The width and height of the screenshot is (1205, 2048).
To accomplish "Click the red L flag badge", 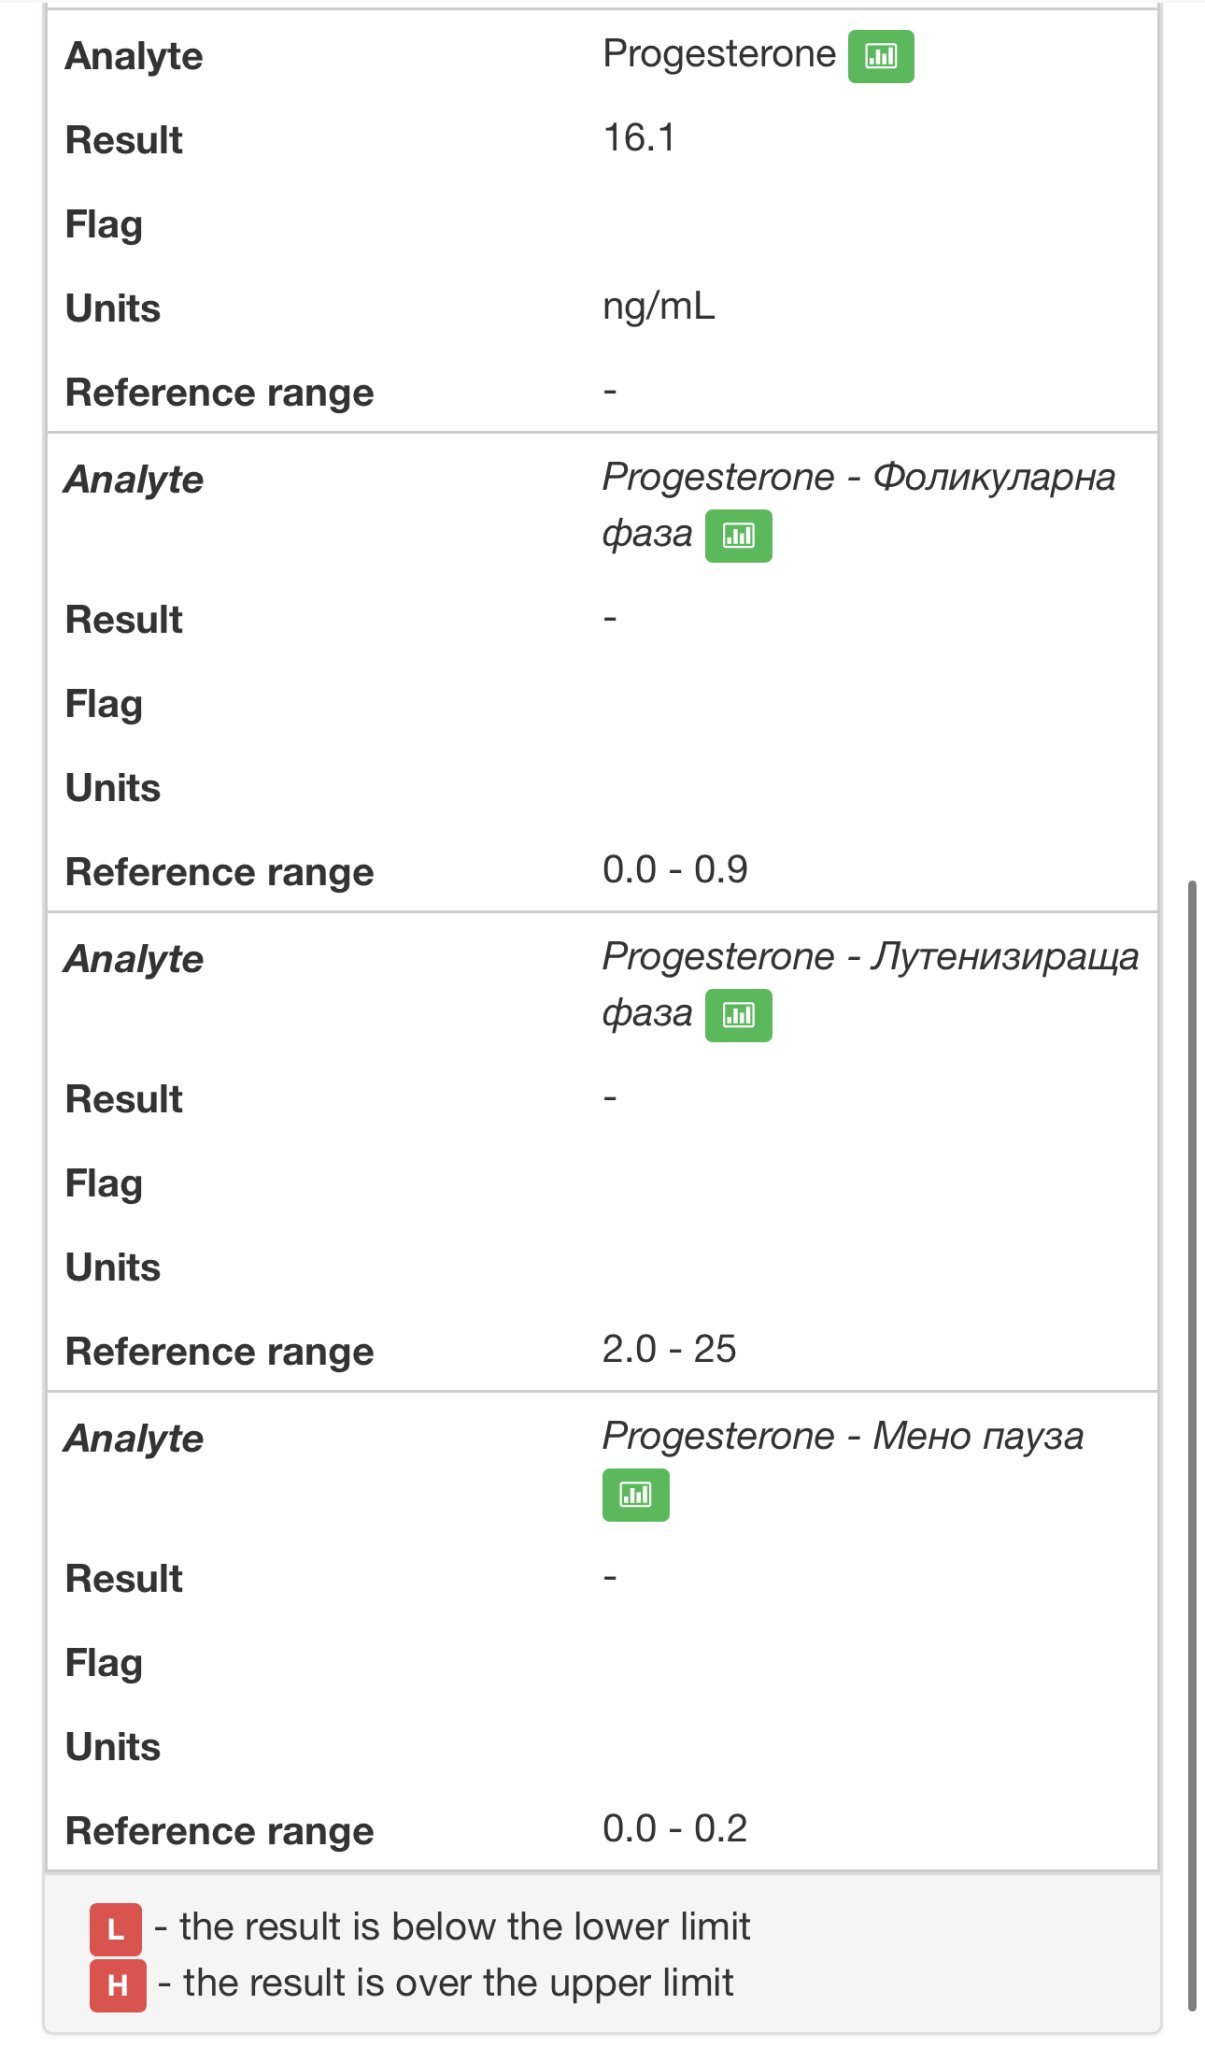I will click(115, 1929).
